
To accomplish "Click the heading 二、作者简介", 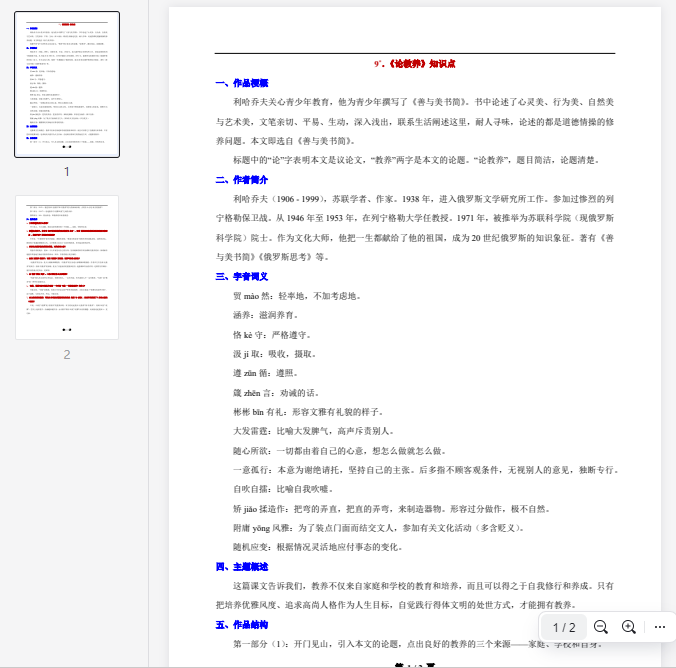I will pyautogui.click(x=241, y=180).
